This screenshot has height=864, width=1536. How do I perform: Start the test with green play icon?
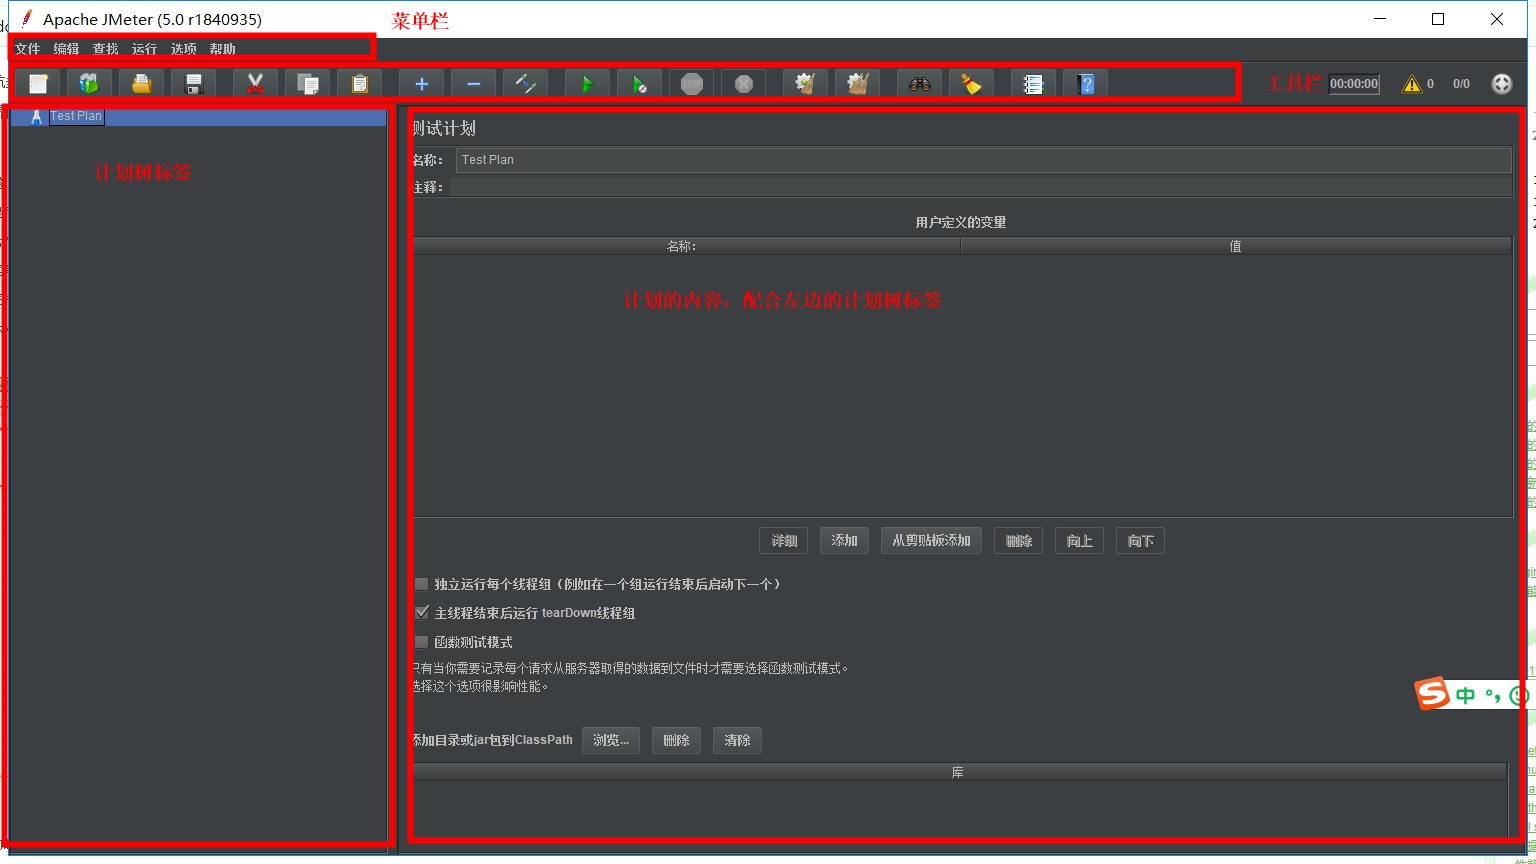click(x=588, y=84)
